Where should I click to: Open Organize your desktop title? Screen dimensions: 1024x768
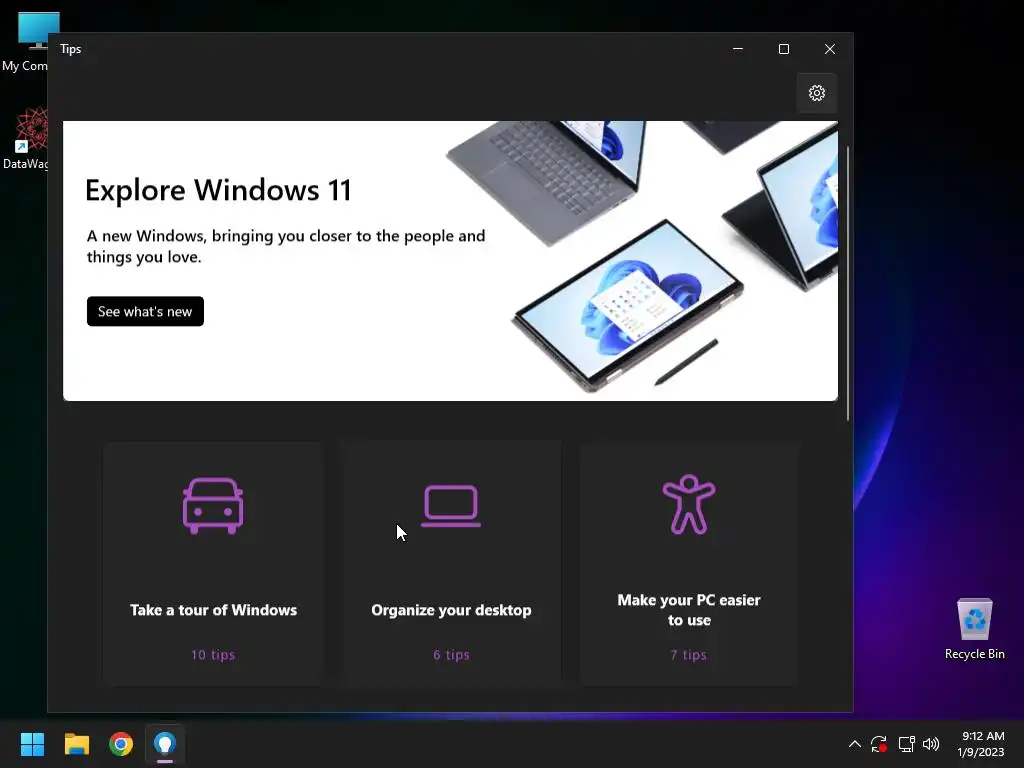[x=451, y=610]
